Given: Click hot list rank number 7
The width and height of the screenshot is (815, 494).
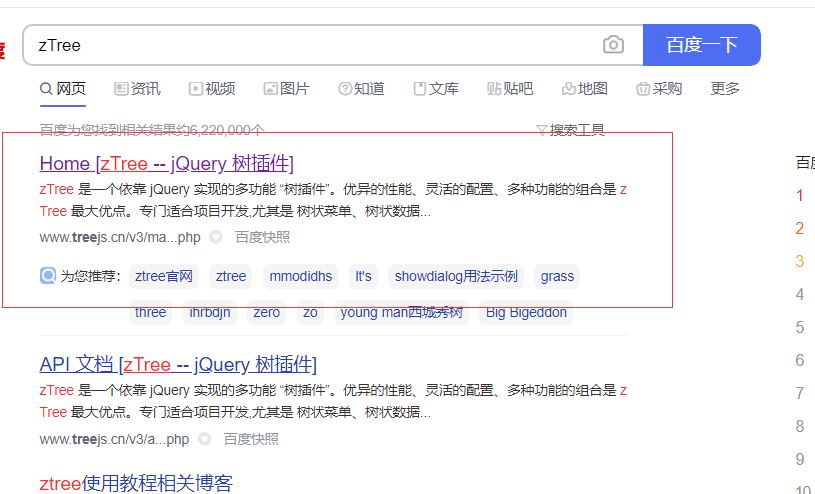Looking at the screenshot, I should coord(800,394).
